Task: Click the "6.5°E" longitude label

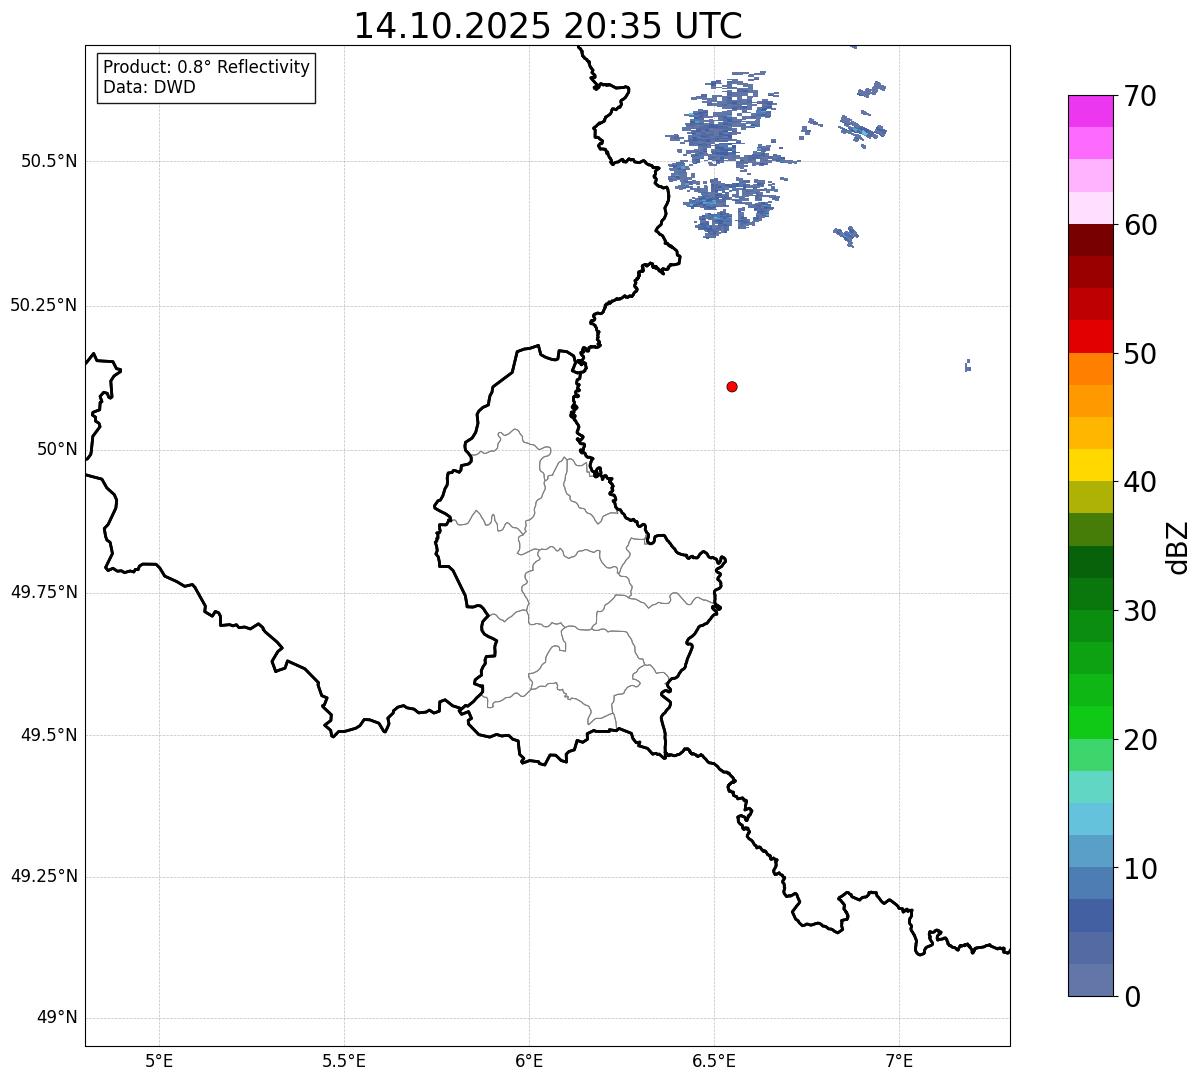Action: tap(714, 1061)
